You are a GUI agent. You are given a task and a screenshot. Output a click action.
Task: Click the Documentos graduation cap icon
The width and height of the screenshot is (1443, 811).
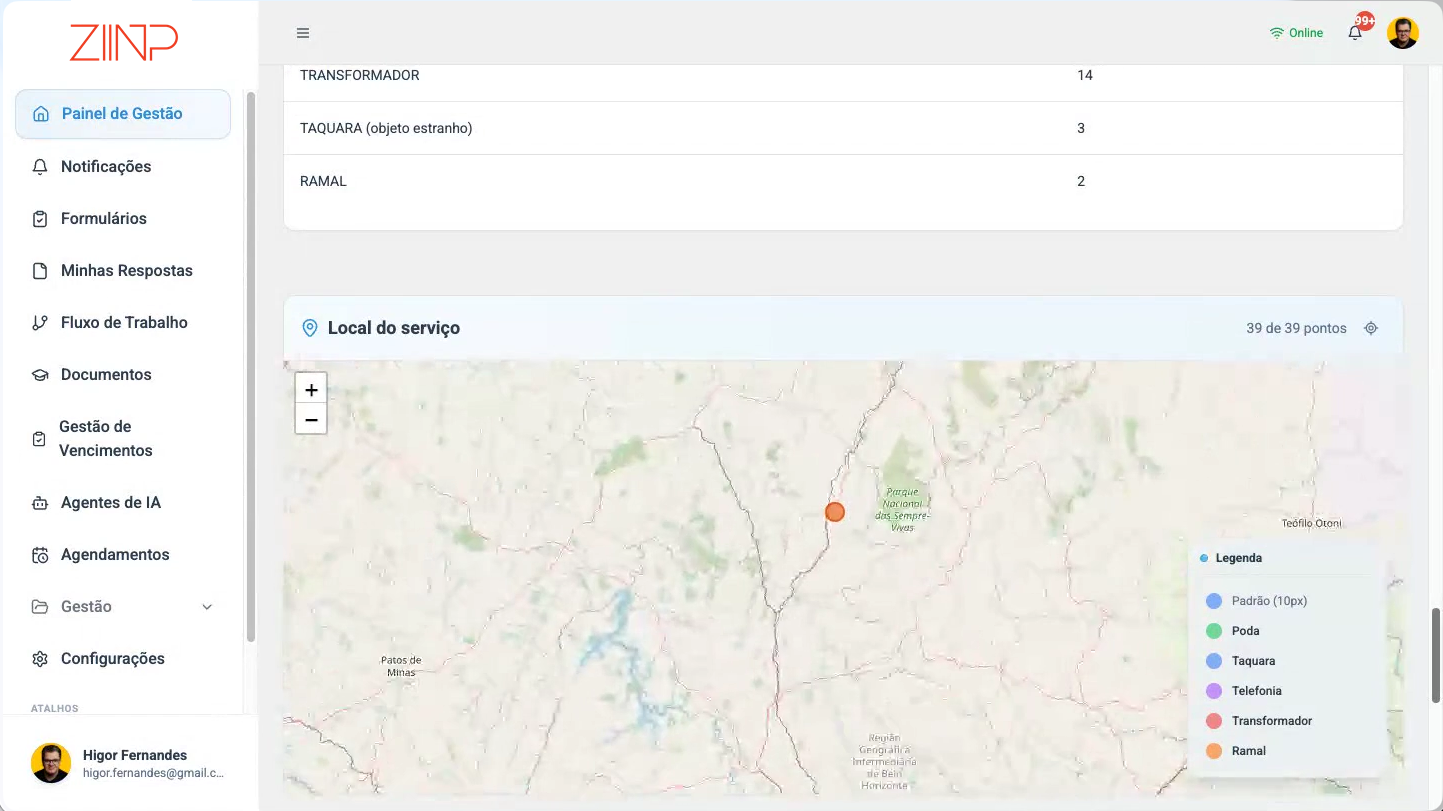pyautogui.click(x=40, y=375)
